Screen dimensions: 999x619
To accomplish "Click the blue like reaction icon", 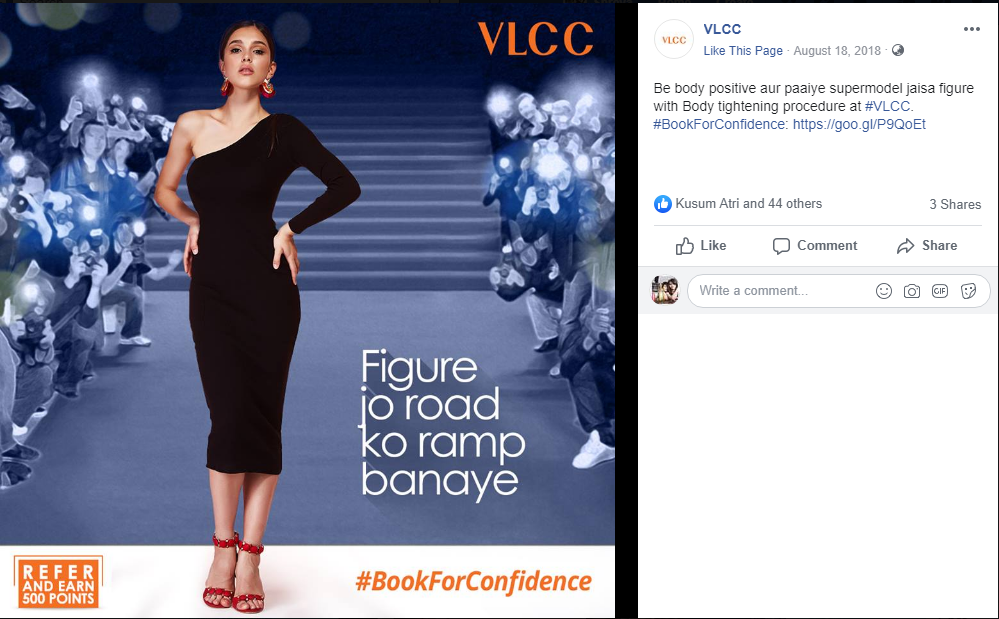I will pos(663,204).
